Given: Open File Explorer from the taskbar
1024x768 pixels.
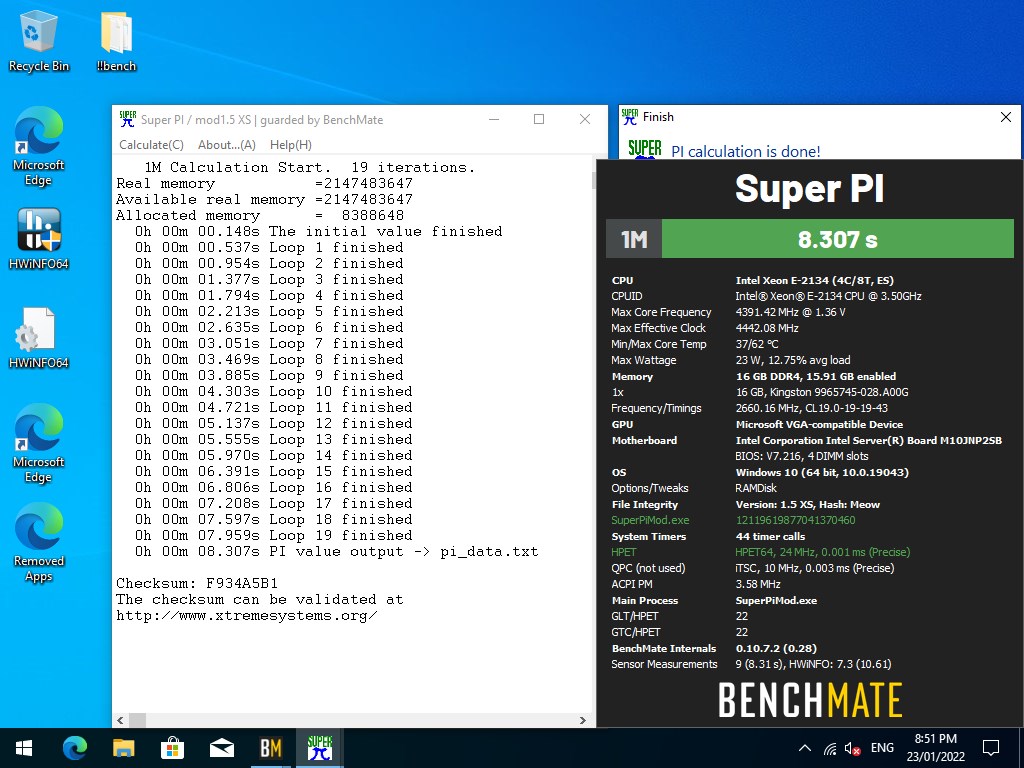Looking at the screenshot, I should (x=123, y=748).
